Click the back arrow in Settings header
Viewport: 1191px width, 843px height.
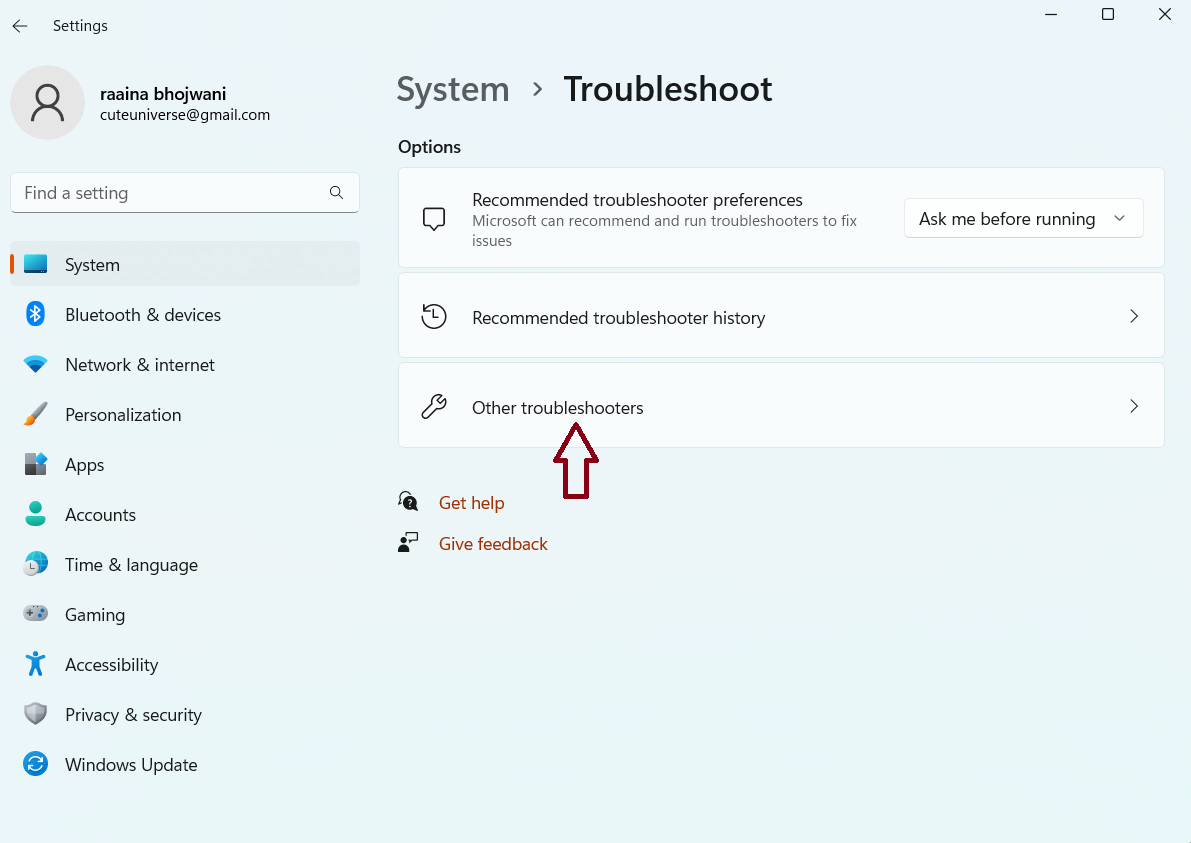(20, 26)
